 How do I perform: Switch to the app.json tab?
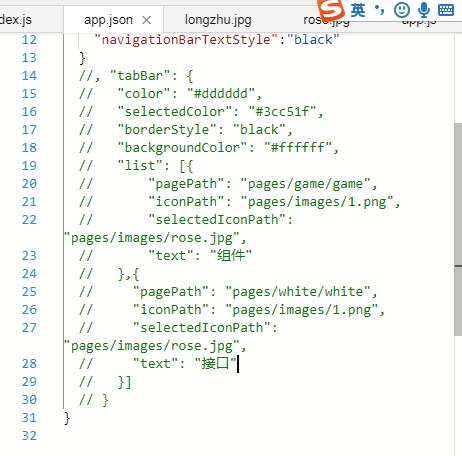(x=108, y=20)
